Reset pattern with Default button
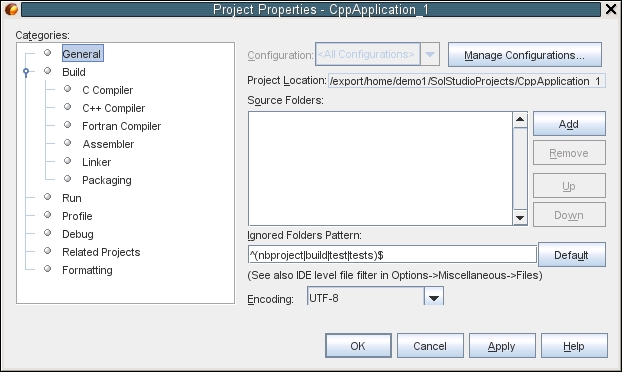The width and height of the screenshot is (622, 372). (x=572, y=255)
